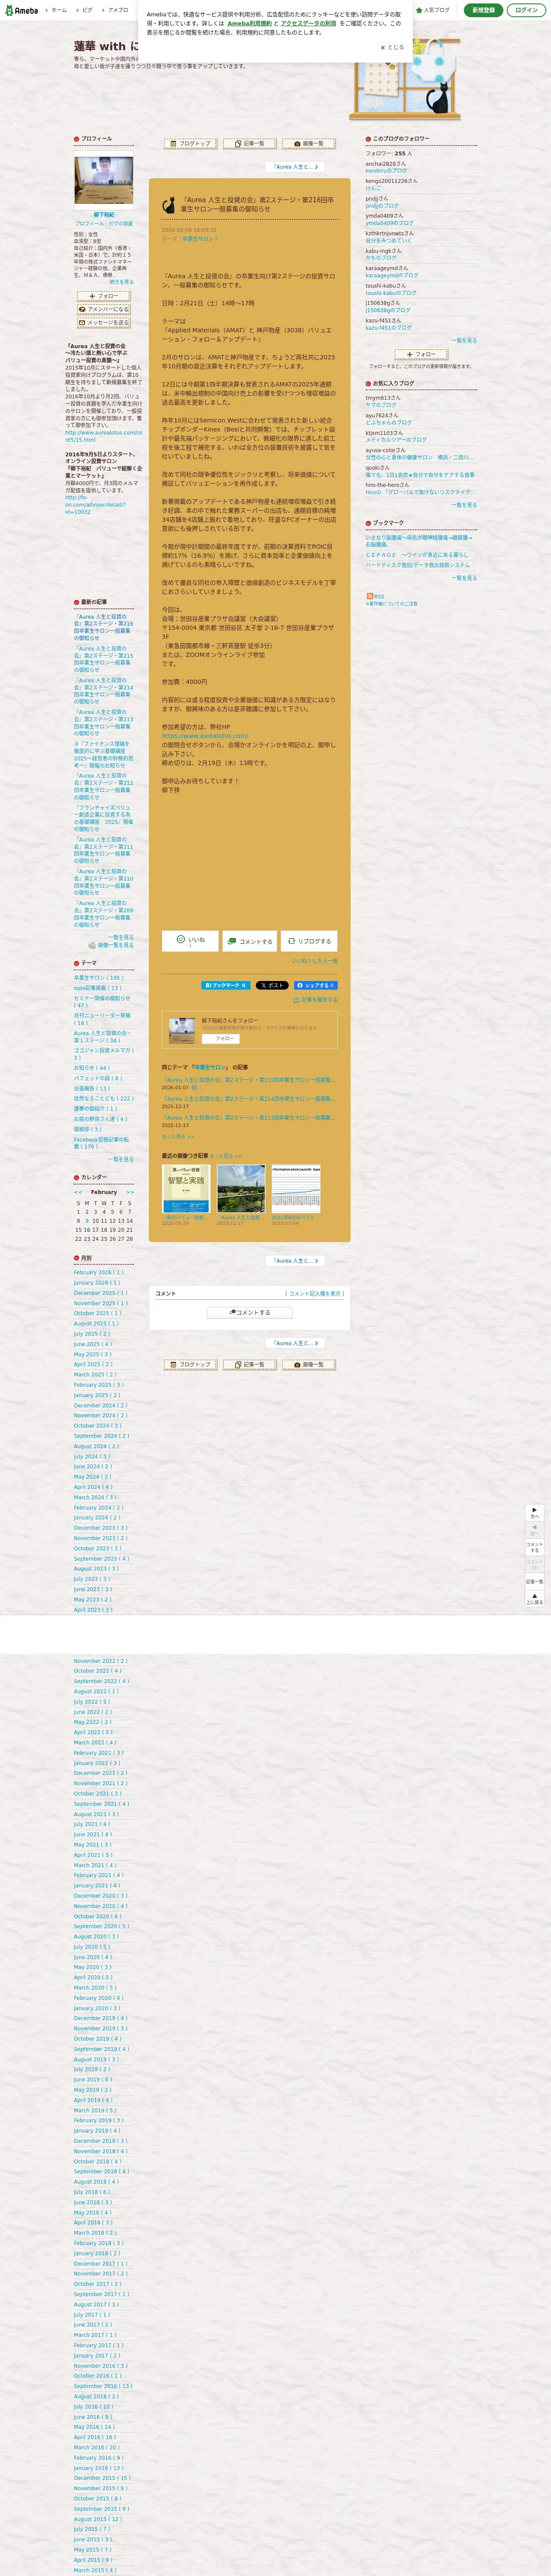Viewport: 551px width, 2576px height.
Task: Go to previous month with << in calendar
Action: tap(78, 1192)
